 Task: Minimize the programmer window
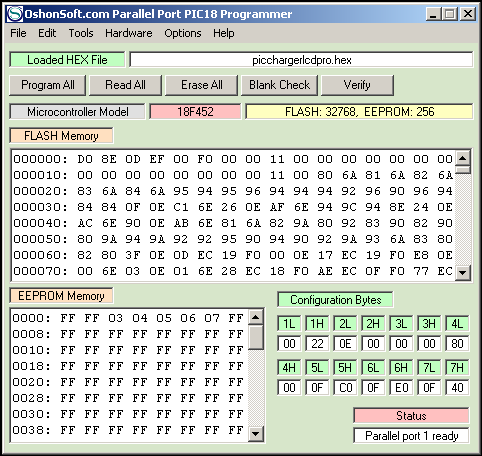click(x=433, y=14)
